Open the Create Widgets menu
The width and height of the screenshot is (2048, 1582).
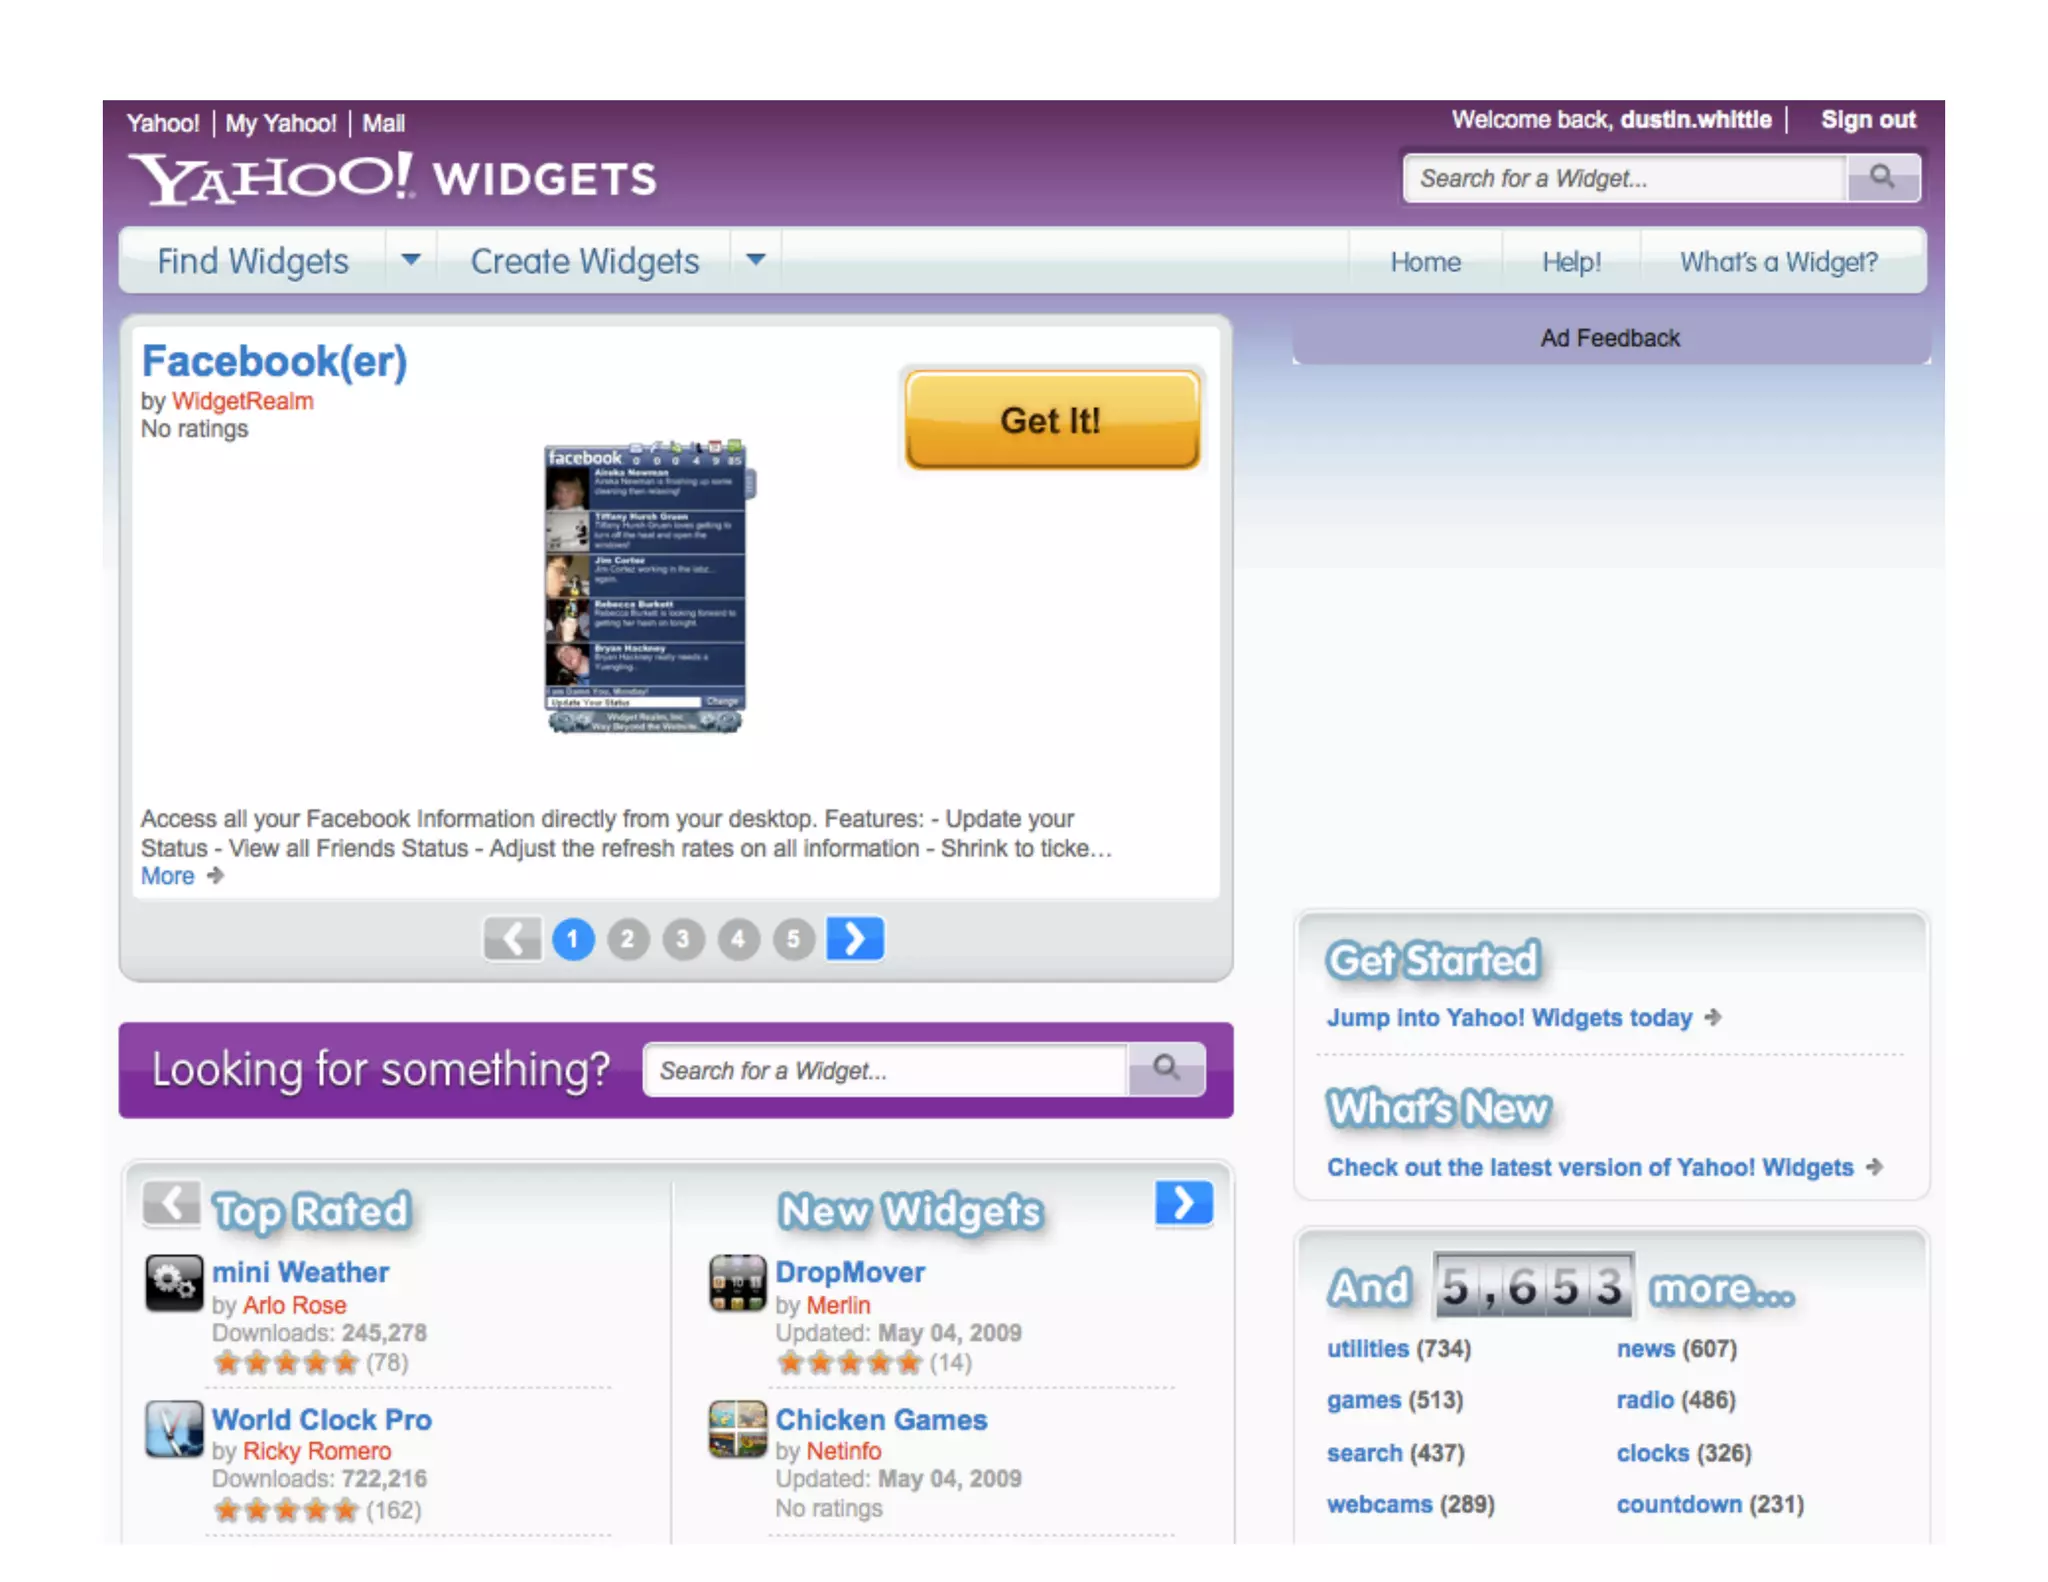tap(585, 261)
